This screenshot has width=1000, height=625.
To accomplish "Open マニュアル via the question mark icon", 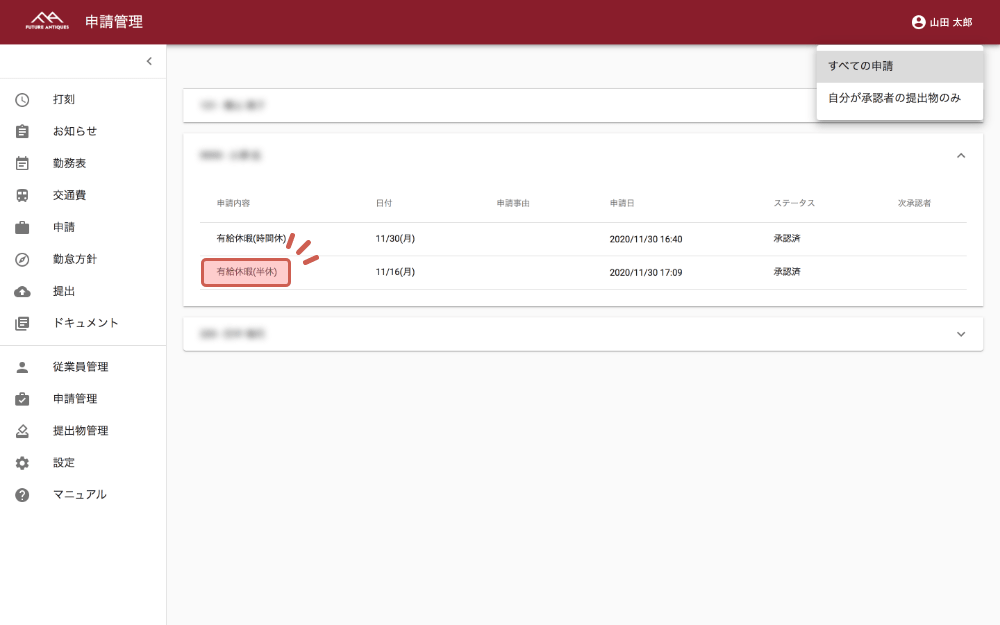I will tap(22, 495).
